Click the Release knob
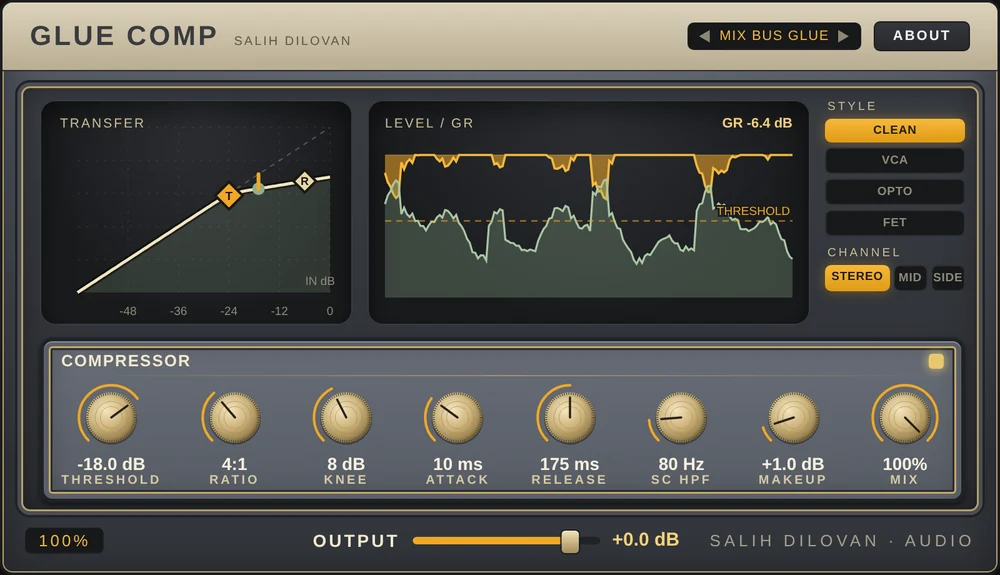Image resolution: width=1000 pixels, height=575 pixels. point(570,417)
